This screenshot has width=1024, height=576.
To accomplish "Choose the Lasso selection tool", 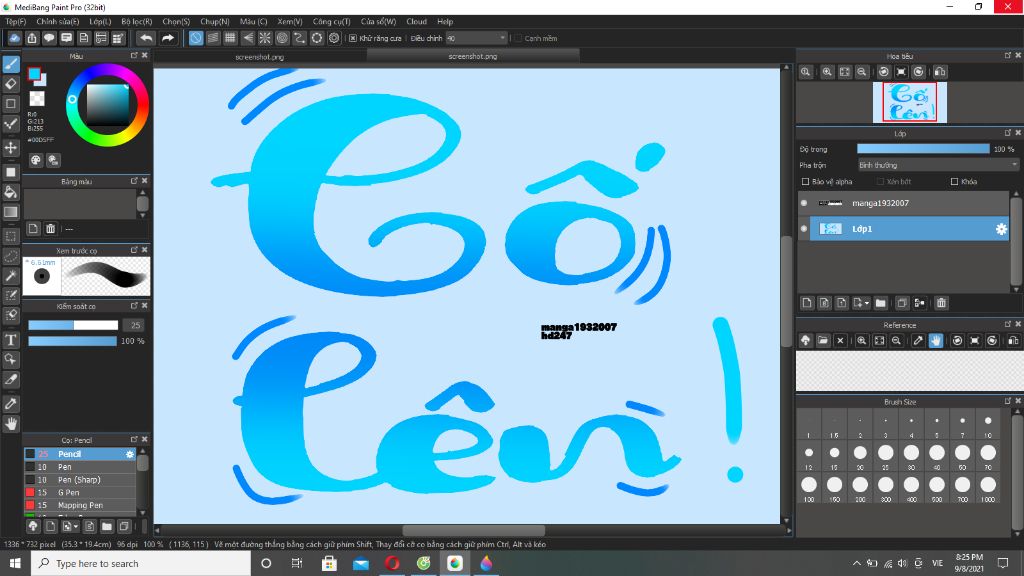I will (x=10, y=256).
